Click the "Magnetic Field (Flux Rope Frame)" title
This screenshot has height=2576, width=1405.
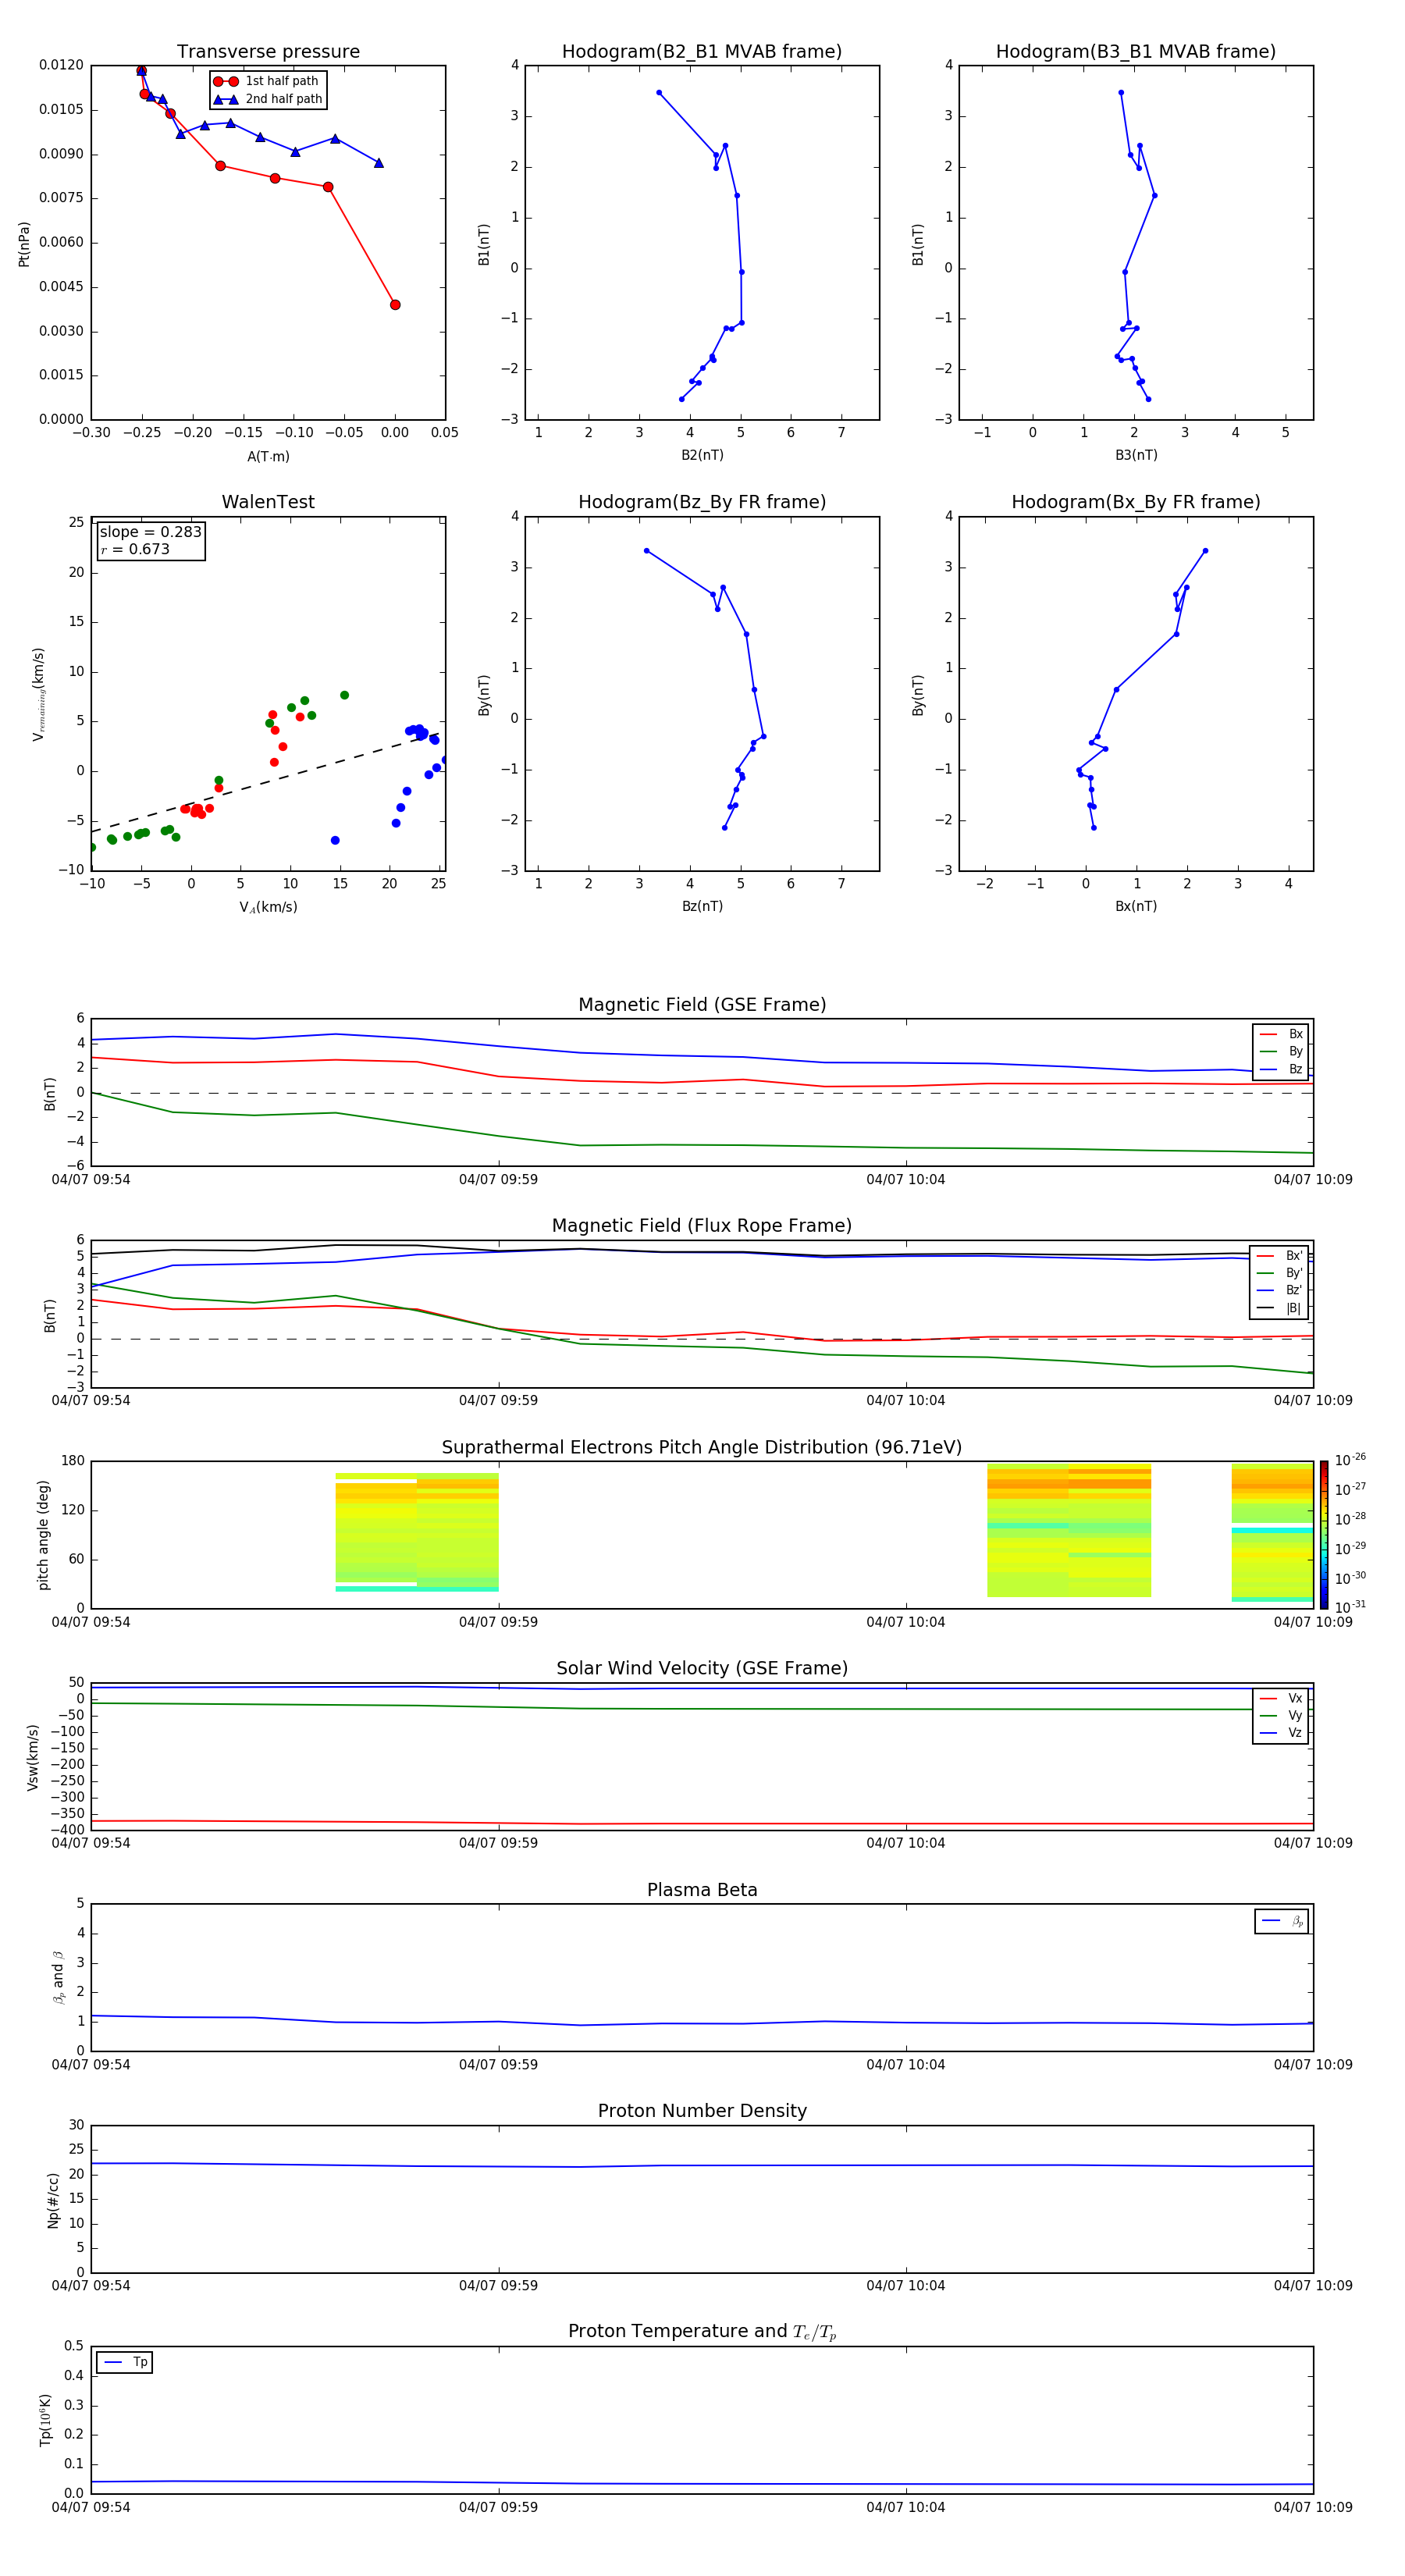(x=702, y=1226)
